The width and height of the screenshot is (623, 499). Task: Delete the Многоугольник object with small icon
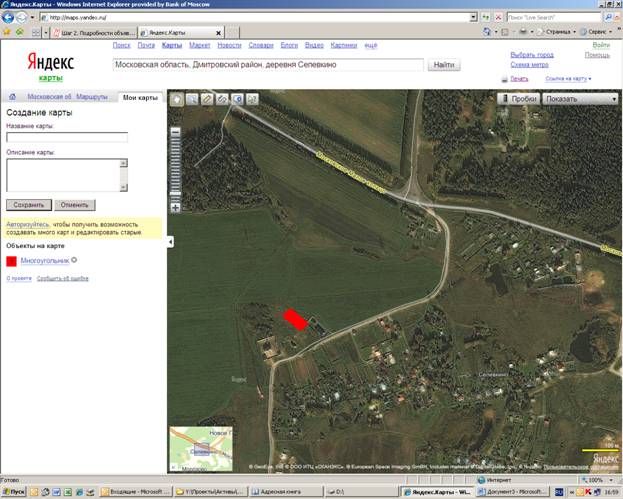click(x=74, y=260)
